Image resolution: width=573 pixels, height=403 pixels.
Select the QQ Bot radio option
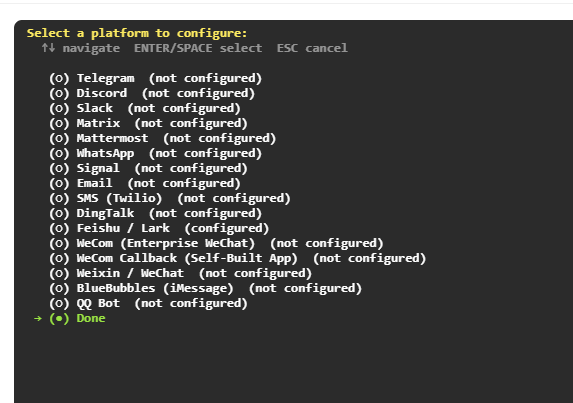click(x=59, y=303)
